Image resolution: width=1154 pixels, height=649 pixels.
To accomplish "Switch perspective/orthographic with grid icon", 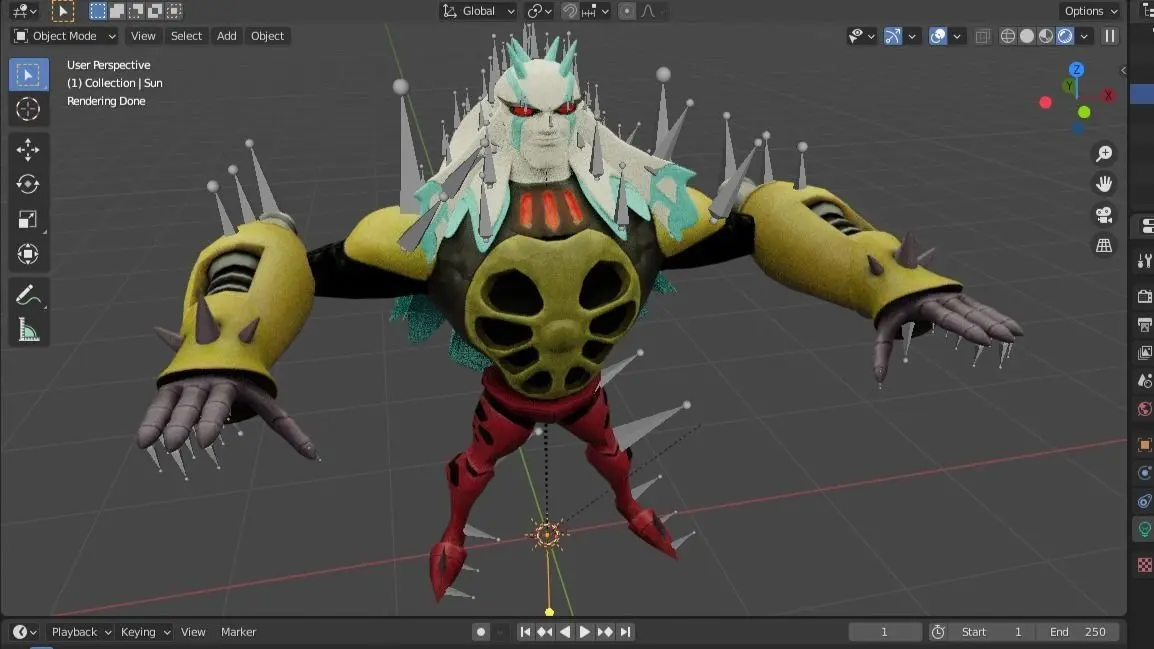I will [1104, 246].
